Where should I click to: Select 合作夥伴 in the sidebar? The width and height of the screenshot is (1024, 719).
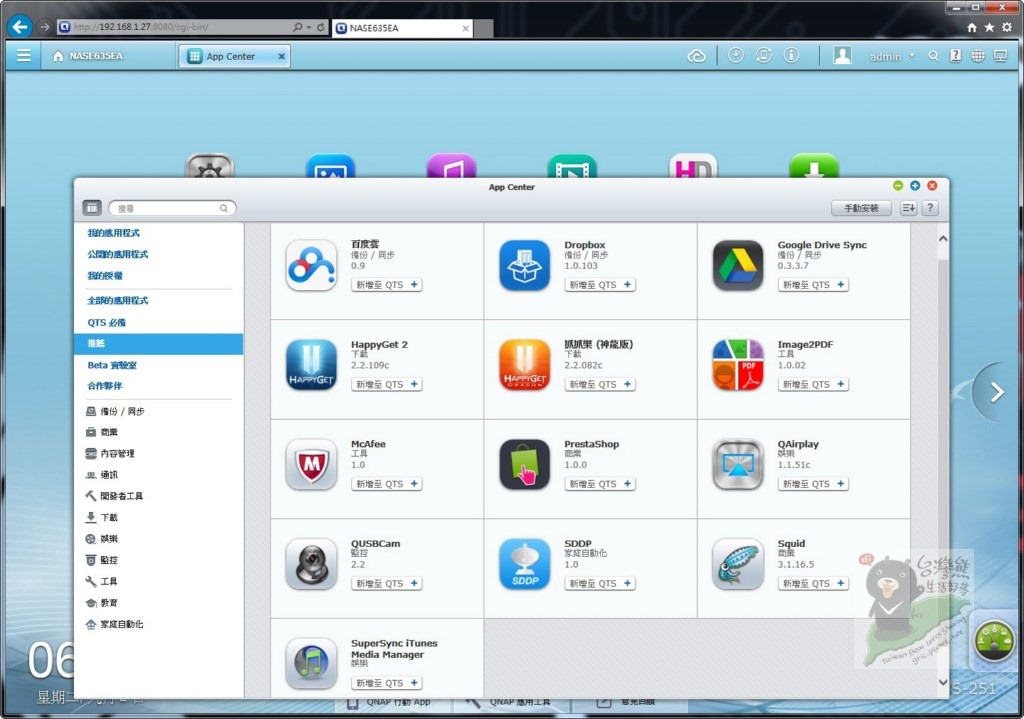tap(105, 386)
